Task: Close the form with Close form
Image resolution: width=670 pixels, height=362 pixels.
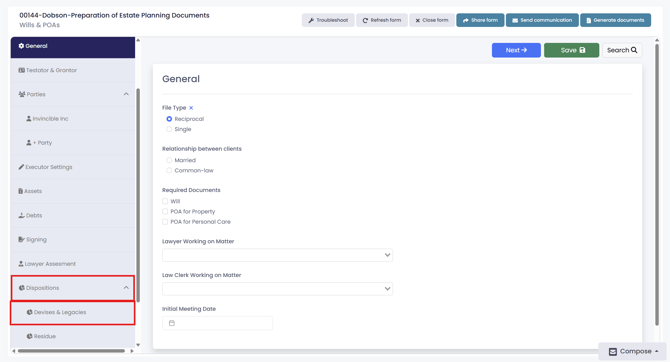Action: (432, 20)
